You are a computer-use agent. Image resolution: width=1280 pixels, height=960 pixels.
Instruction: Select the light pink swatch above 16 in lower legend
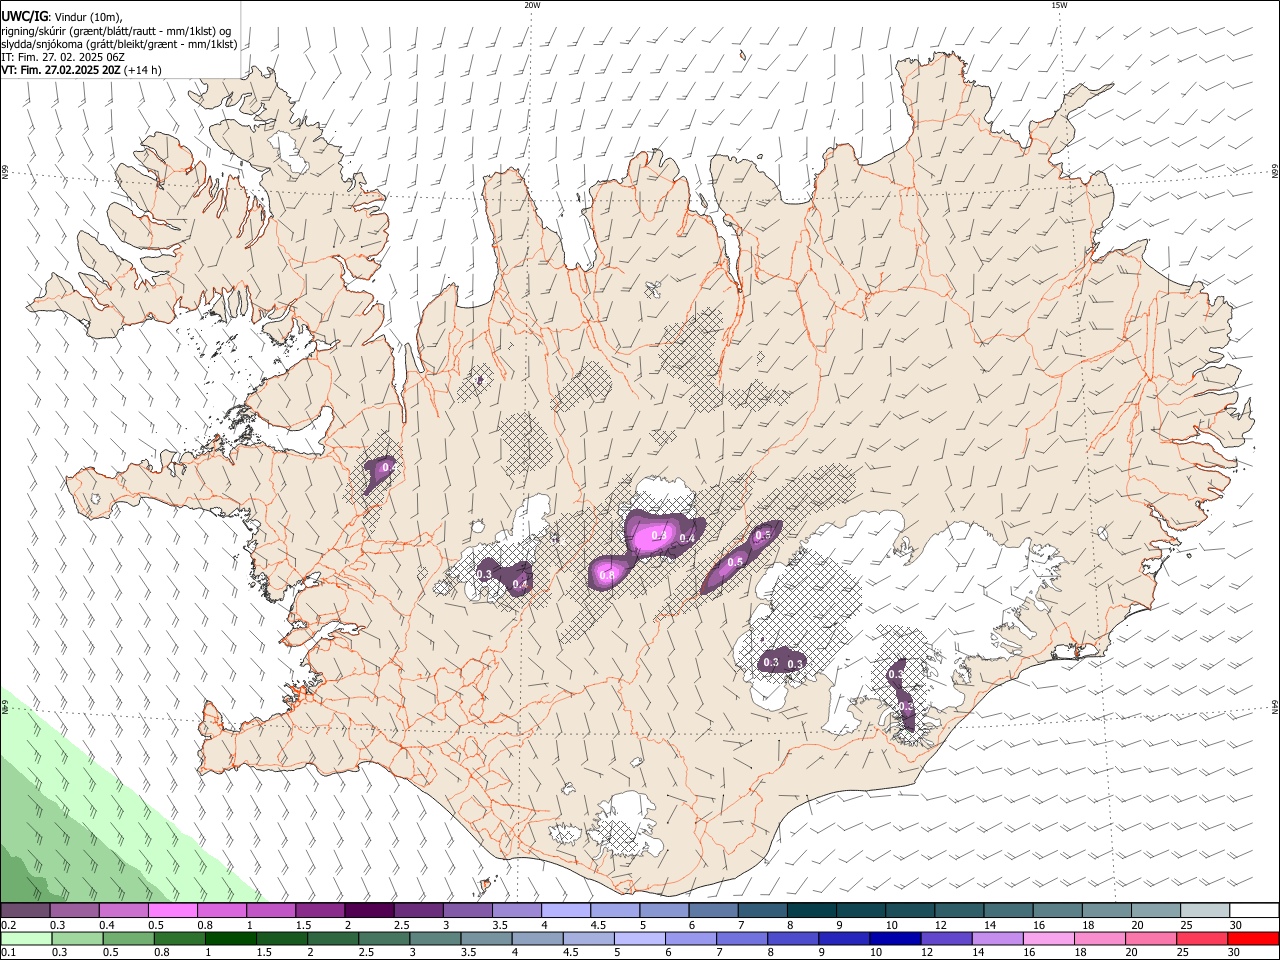pos(1047,938)
